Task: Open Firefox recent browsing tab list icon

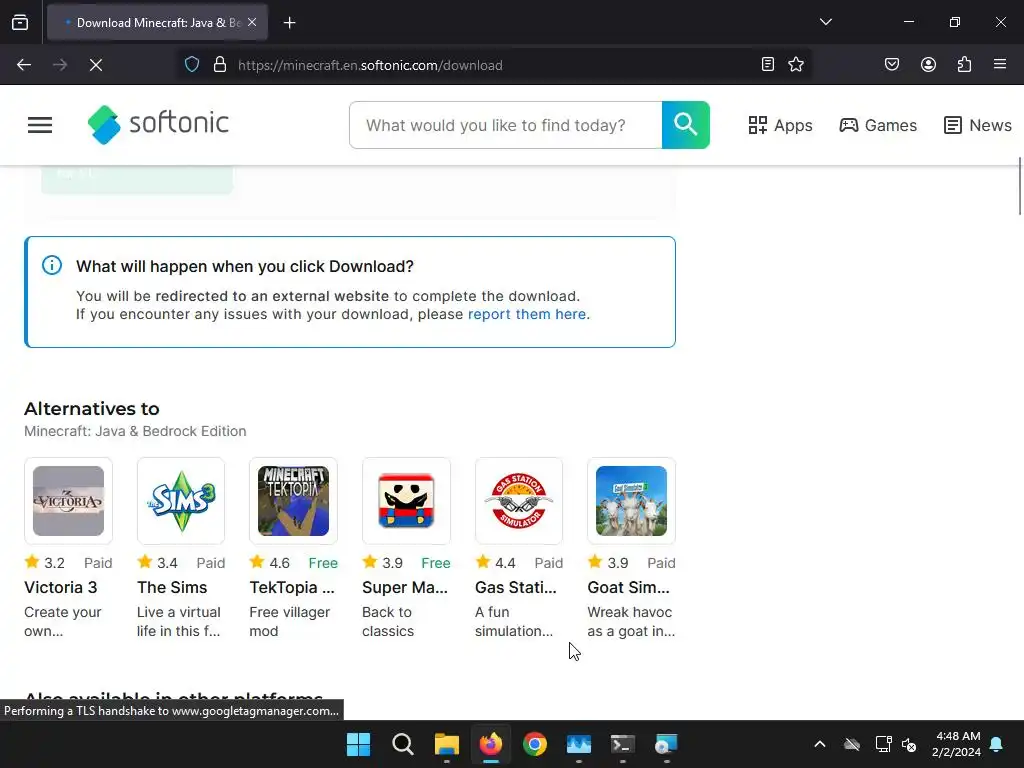Action: click(x=20, y=23)
